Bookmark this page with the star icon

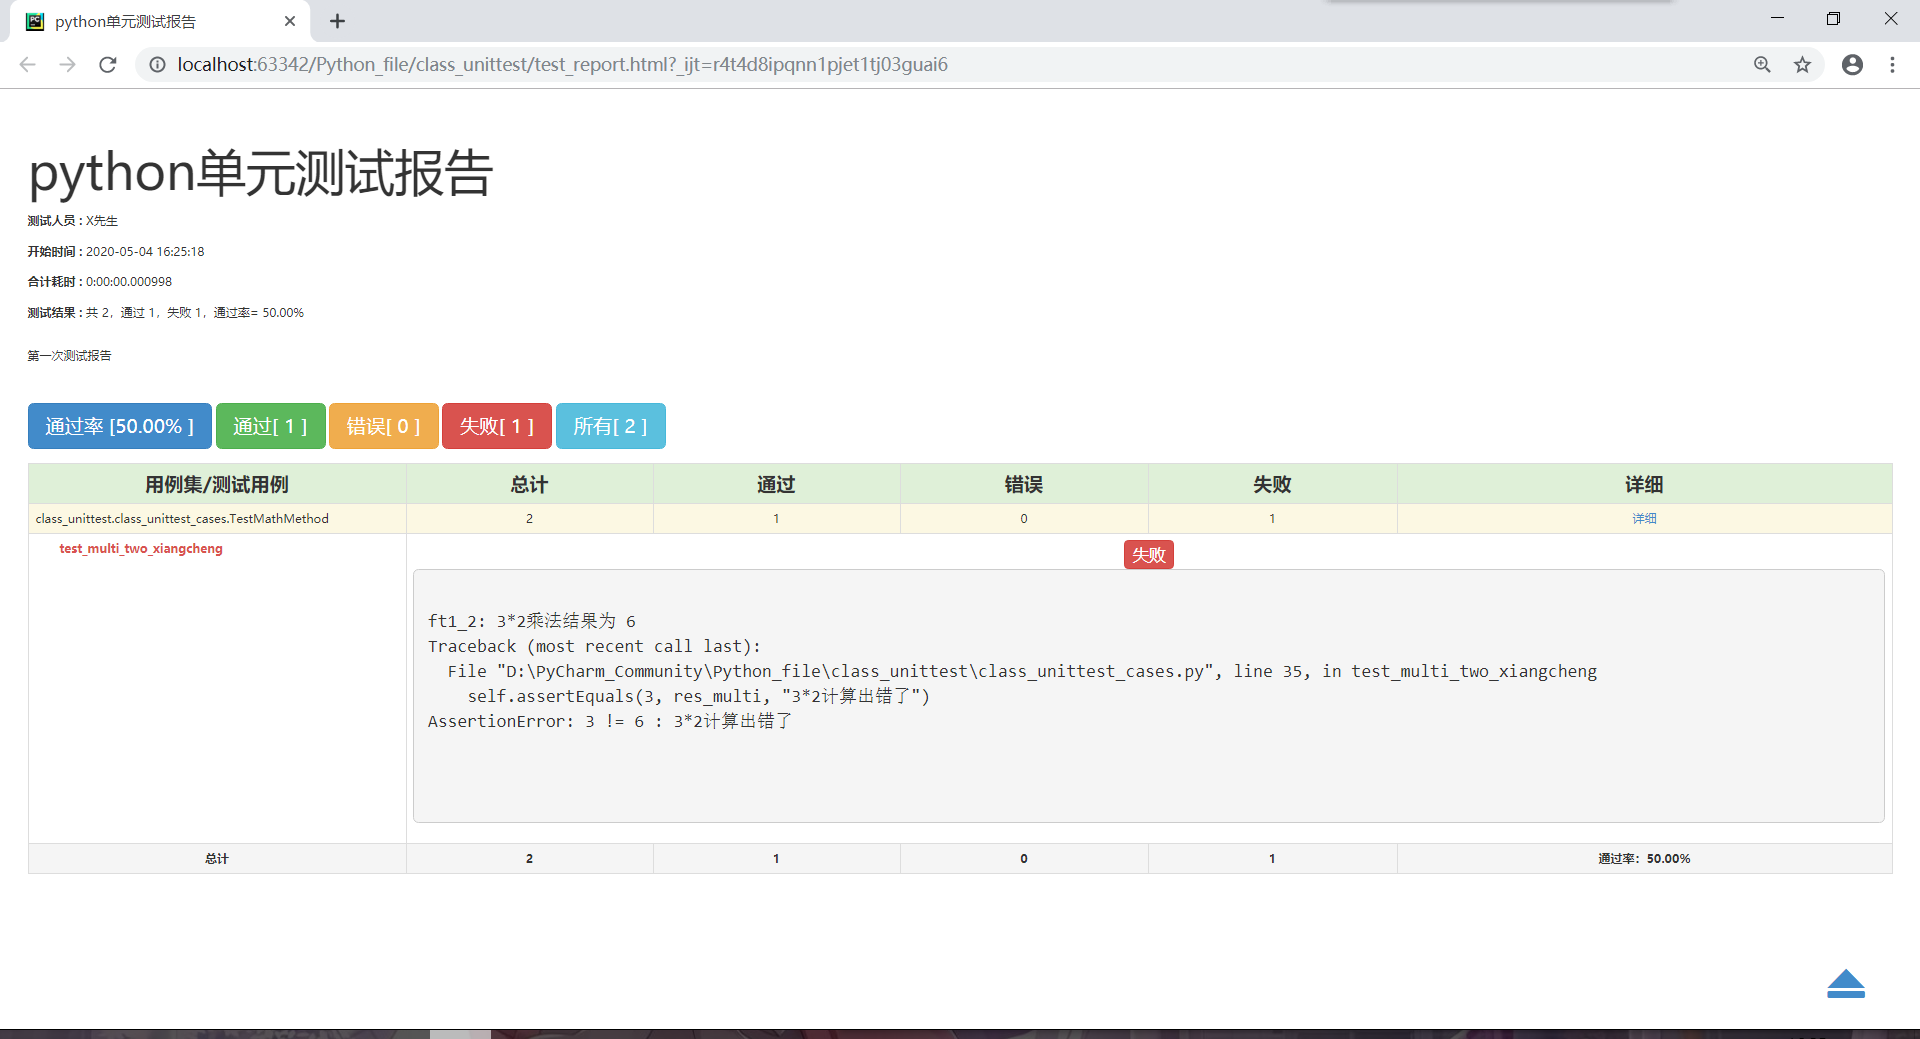click(x=1802, y=65)
